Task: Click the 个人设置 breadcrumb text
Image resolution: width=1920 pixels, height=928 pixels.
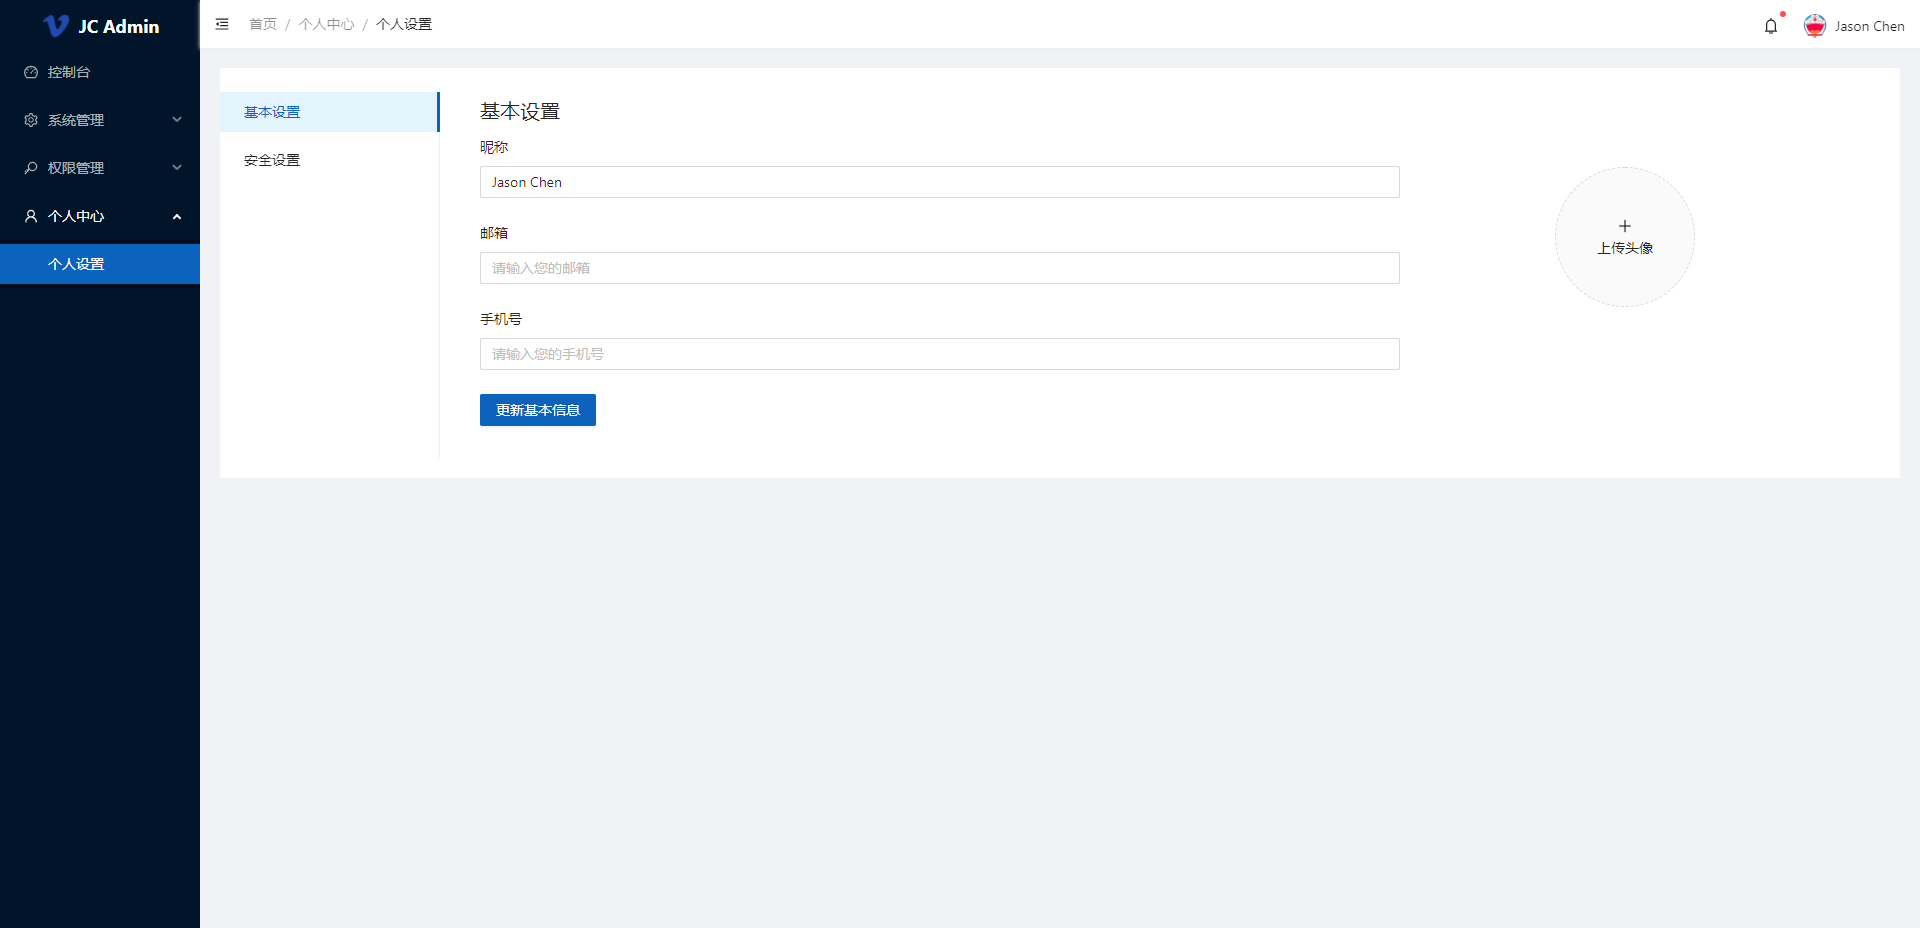Action: pos(404,24)
